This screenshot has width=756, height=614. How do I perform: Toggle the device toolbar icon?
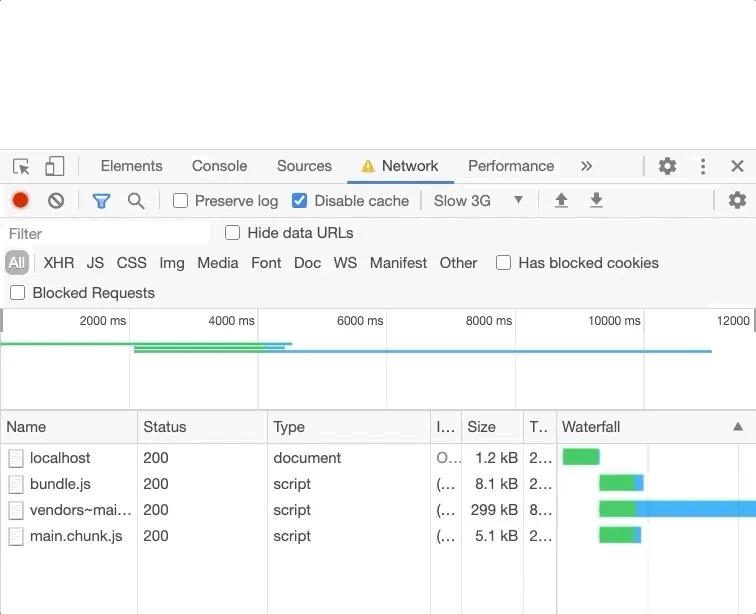(x=55, y=167)
